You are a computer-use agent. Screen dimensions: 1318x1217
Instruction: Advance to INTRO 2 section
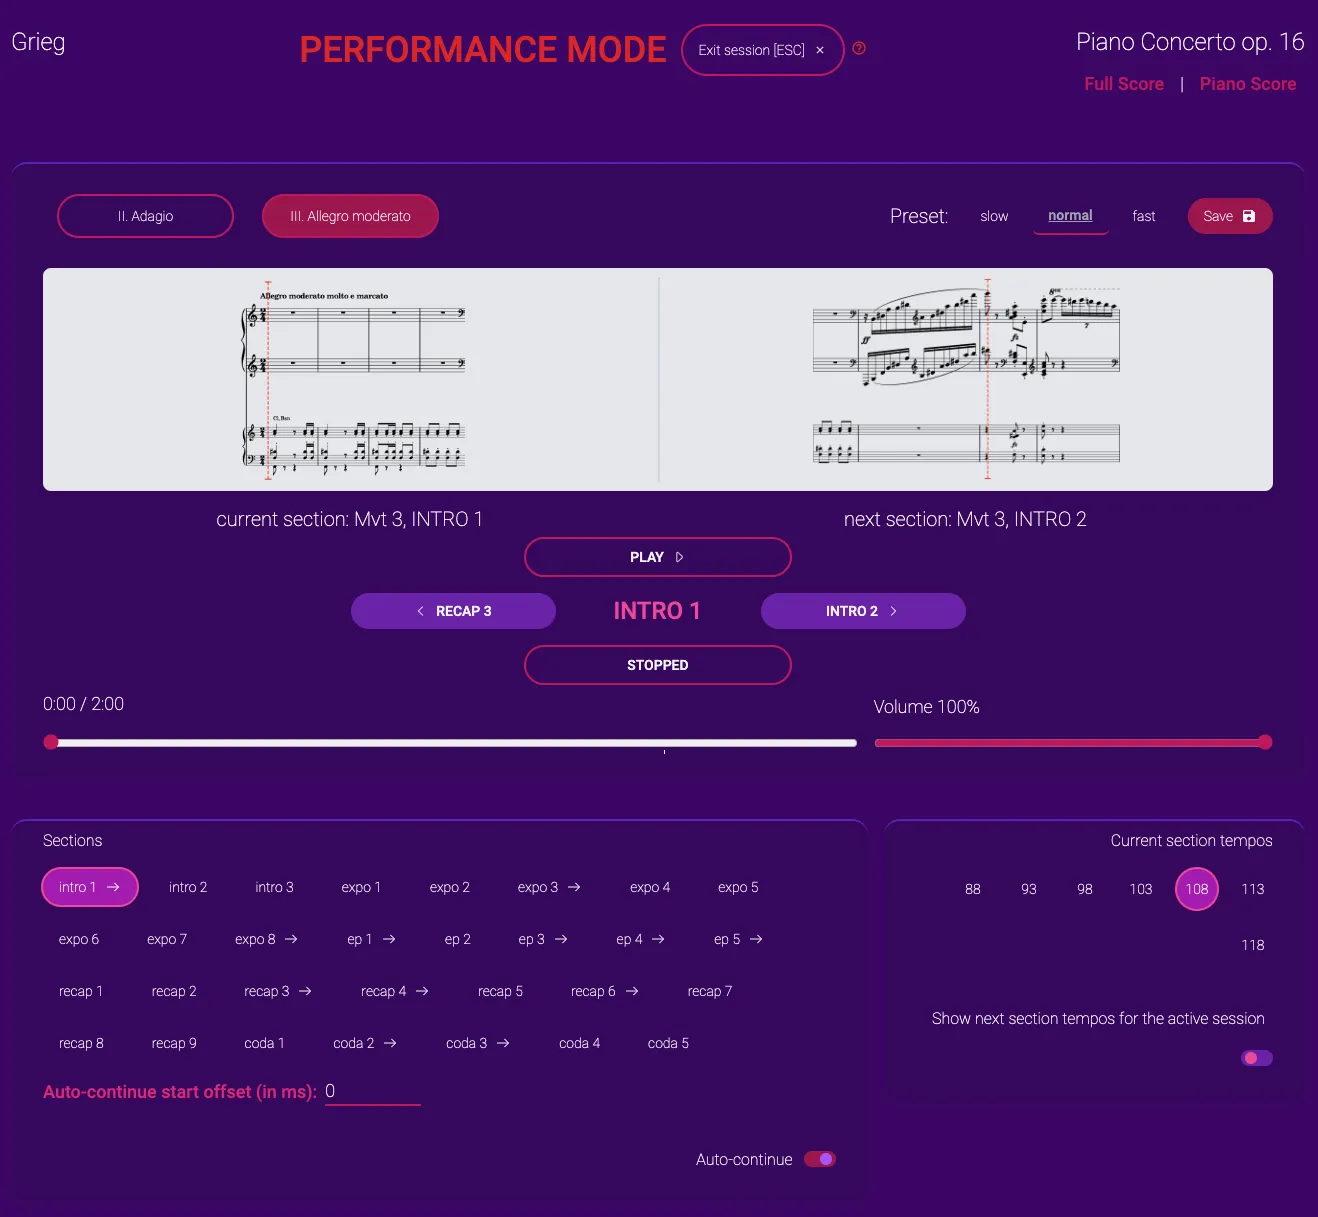pos(863,611)
